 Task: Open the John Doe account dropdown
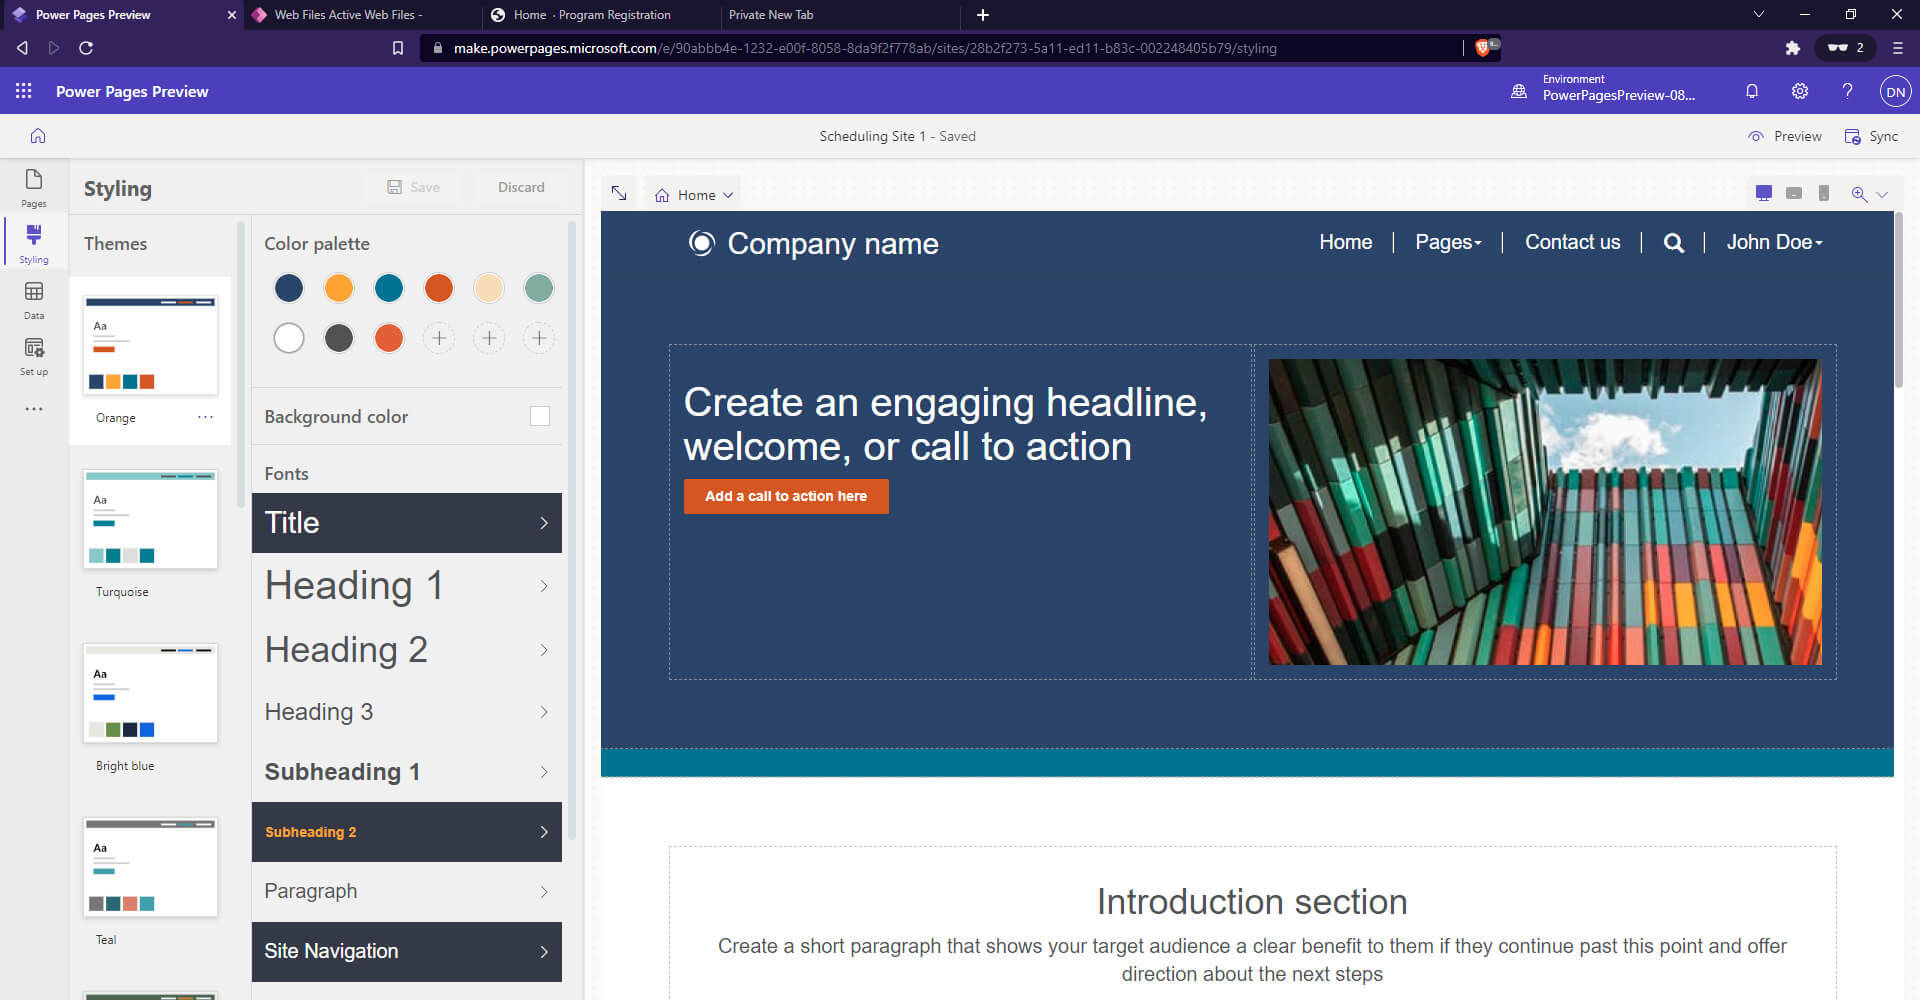point(1774,242)
